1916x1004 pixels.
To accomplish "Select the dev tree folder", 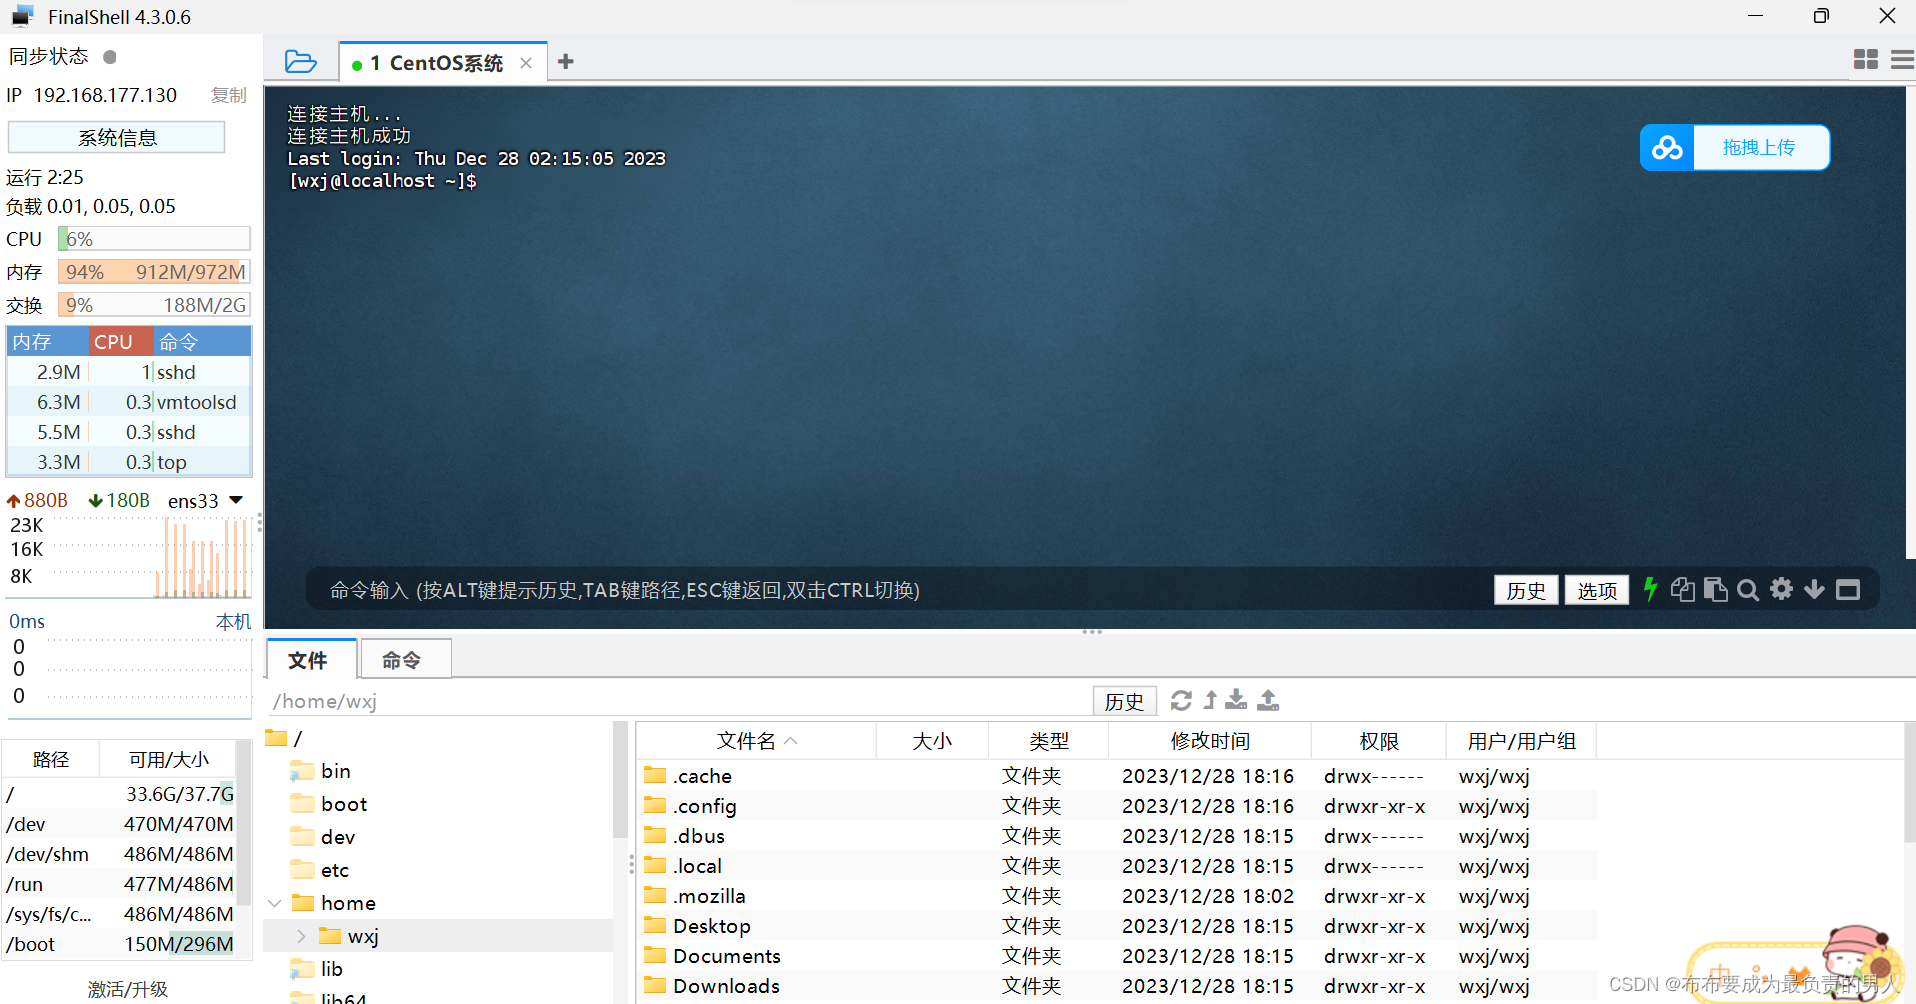I will pos(323,837).
